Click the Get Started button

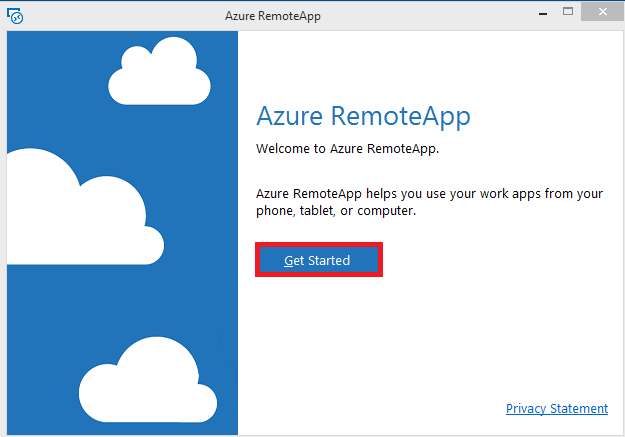[318, 260]
